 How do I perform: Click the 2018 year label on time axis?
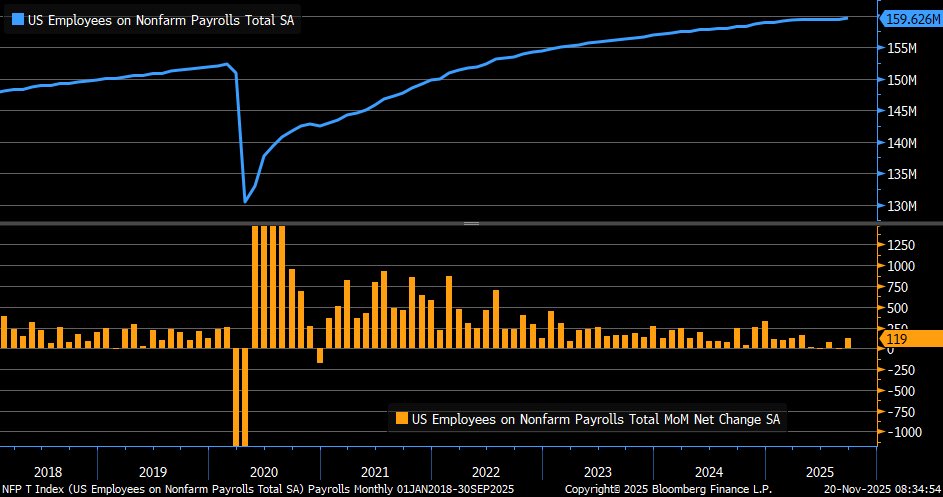[x=48, y=470]
